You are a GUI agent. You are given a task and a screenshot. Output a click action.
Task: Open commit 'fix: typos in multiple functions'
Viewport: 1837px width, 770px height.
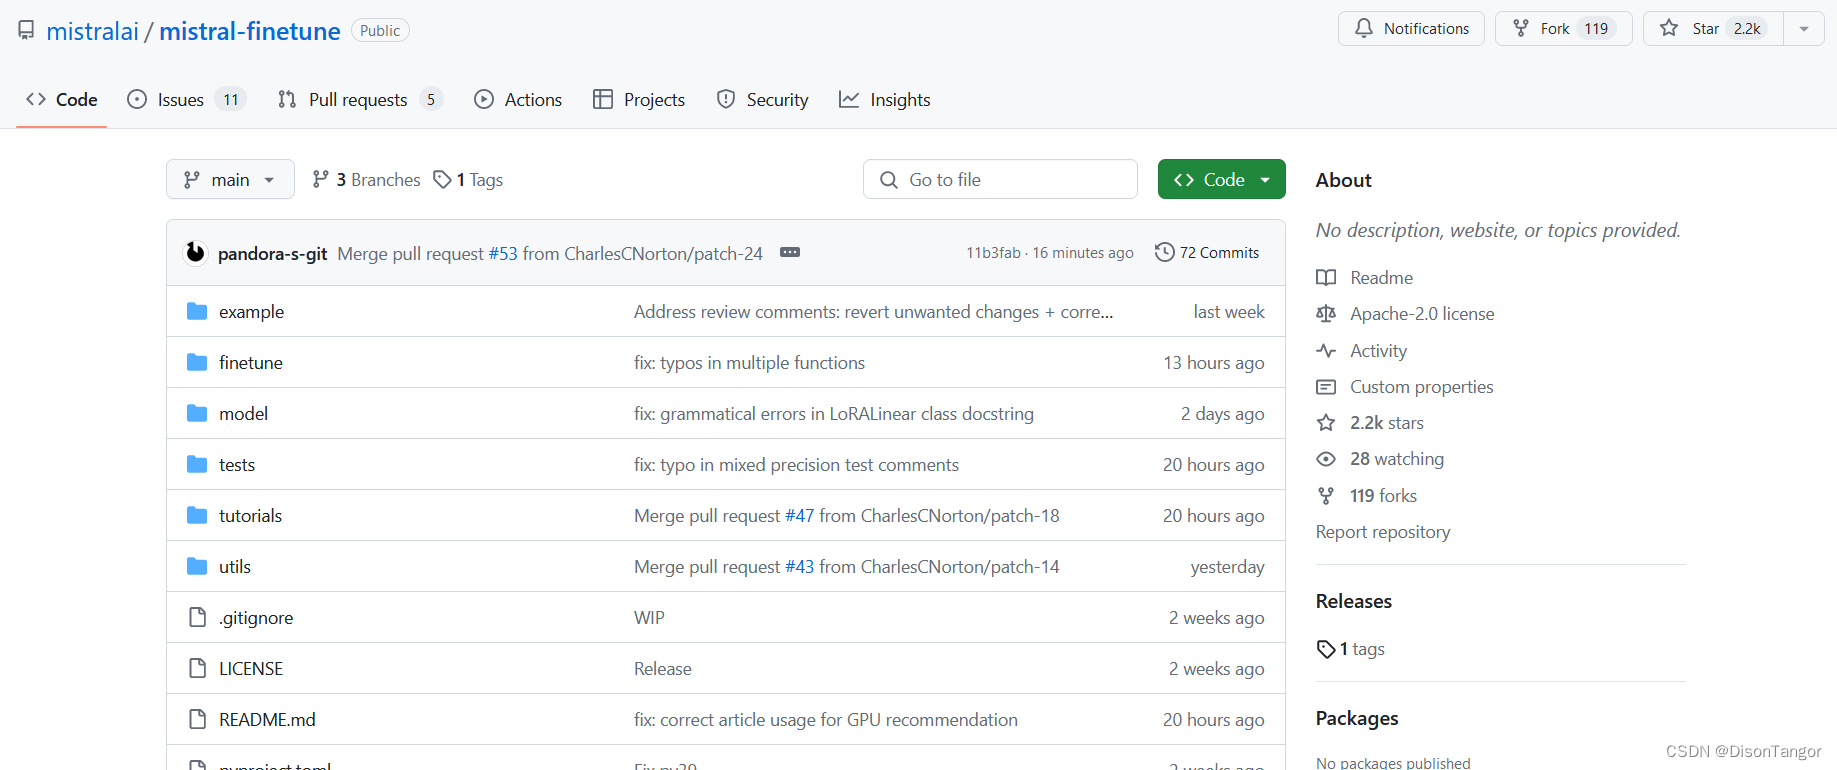749,363
